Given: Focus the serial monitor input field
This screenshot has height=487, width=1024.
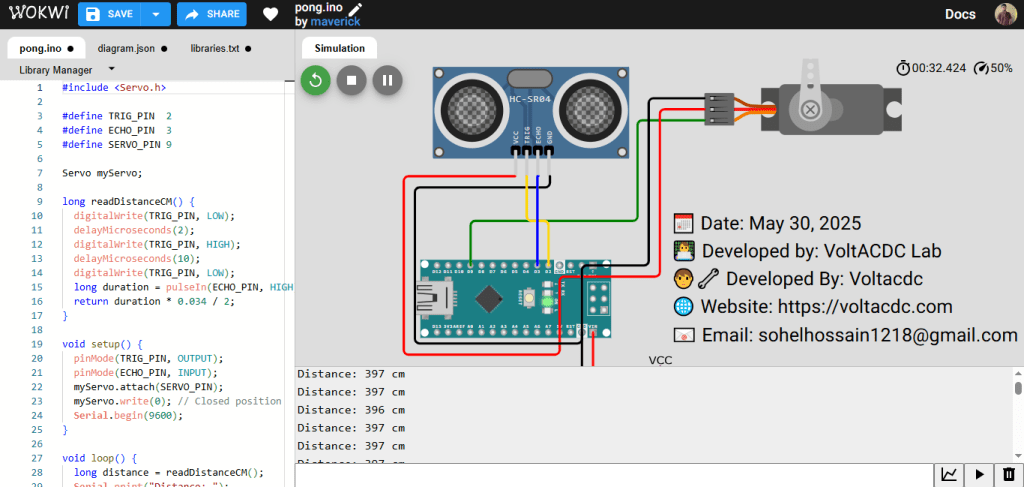Looking at the screenshot, I should click(614, 475).
